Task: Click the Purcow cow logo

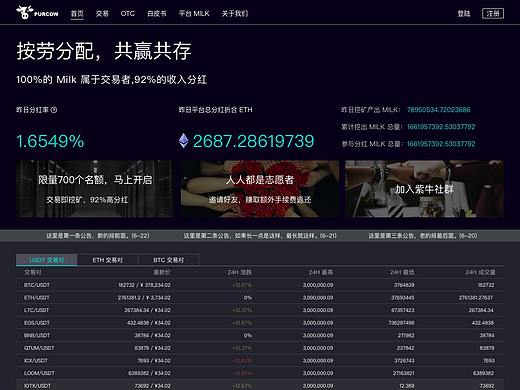Action: tap(37, 13)
